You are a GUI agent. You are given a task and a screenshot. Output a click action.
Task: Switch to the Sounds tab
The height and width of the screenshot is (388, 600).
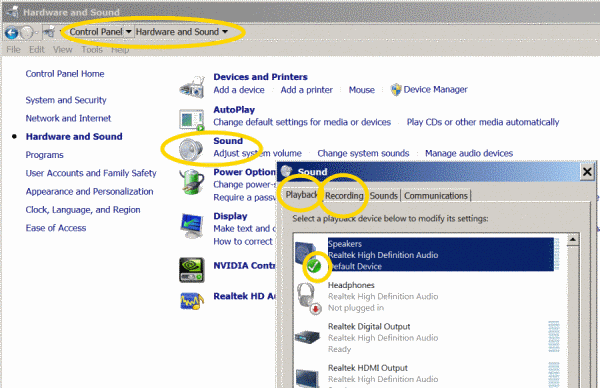(x=383, y=196)
